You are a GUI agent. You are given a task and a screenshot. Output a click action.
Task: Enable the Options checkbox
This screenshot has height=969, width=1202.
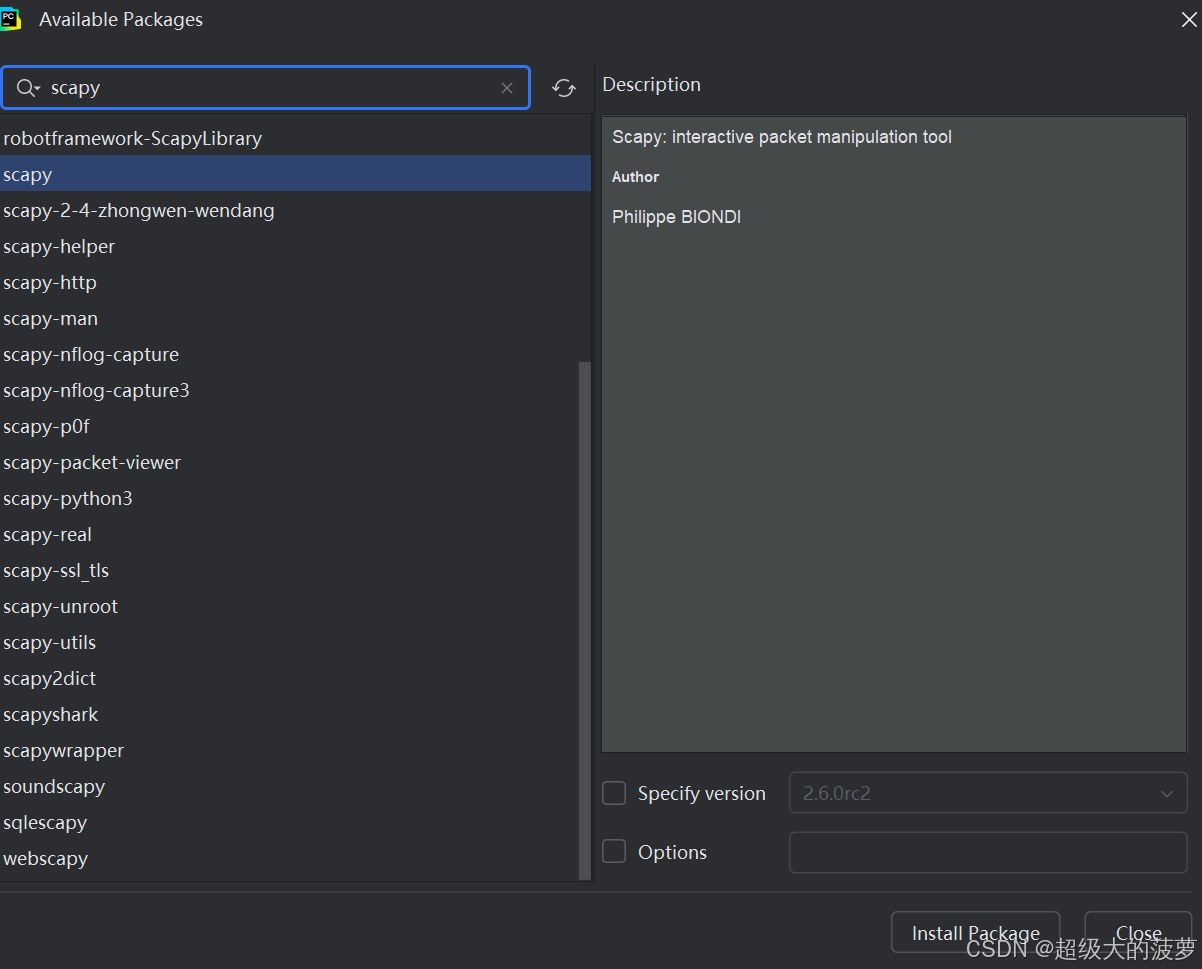(614, 852)
